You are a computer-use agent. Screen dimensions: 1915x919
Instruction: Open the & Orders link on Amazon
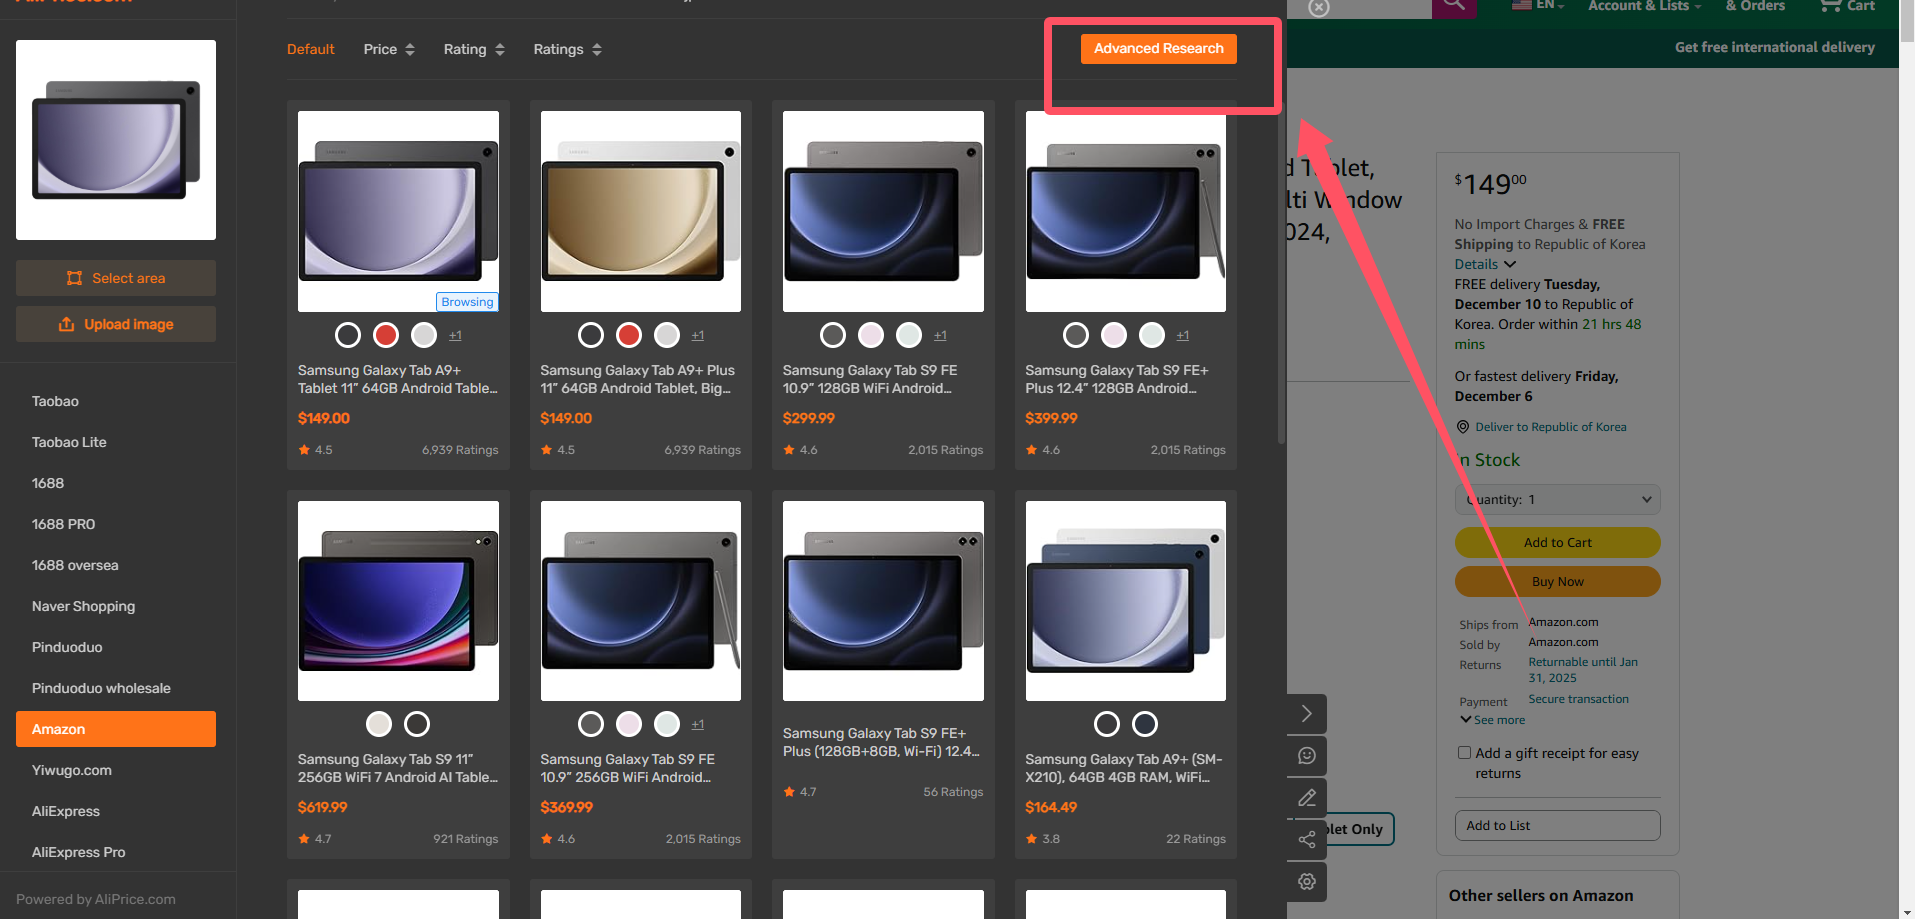(x=1755, y=6)
